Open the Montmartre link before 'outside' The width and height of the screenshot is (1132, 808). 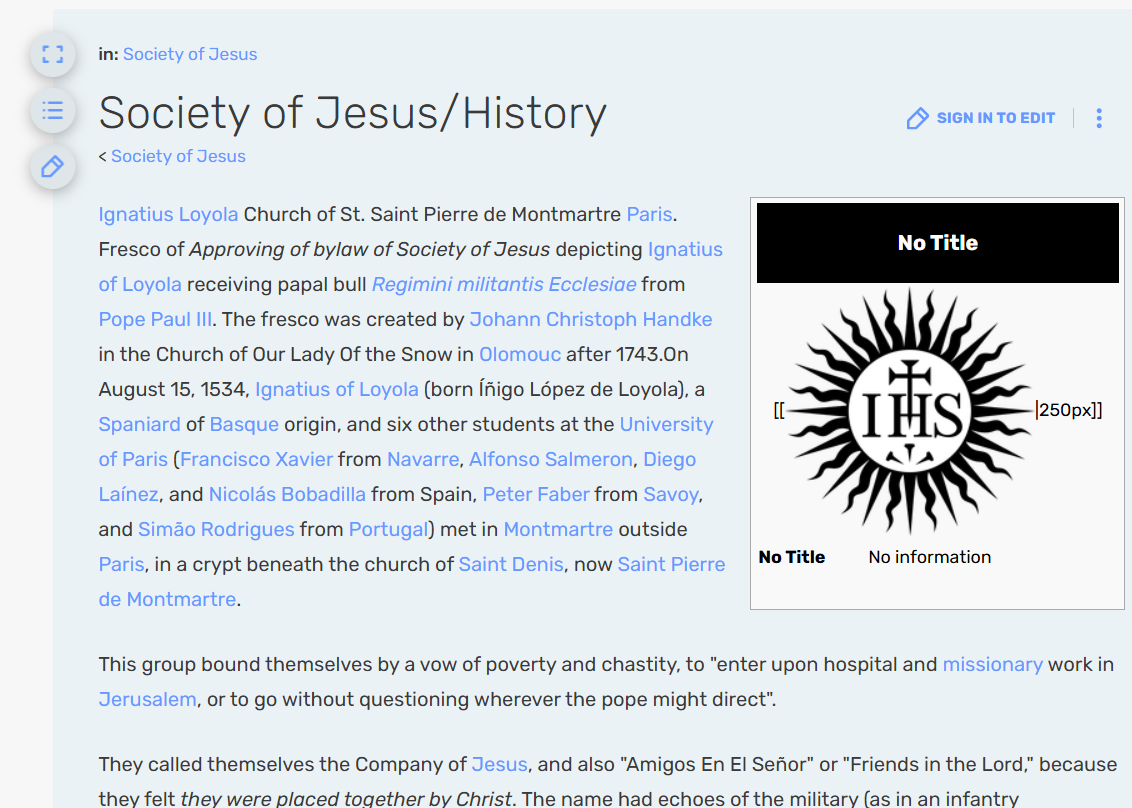558,529
